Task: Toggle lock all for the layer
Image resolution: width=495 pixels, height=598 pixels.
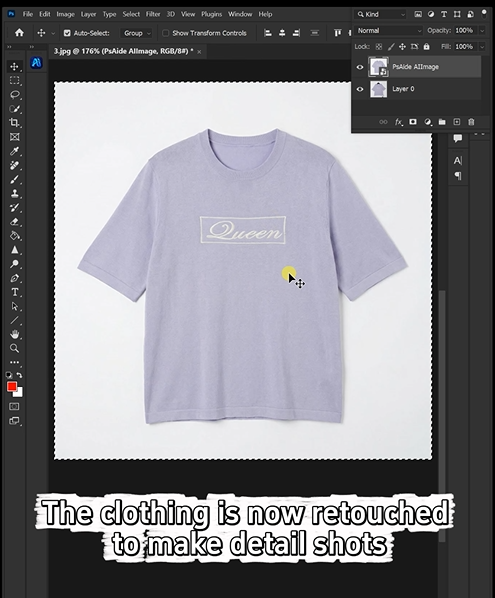Action: (x=426, y=47)
